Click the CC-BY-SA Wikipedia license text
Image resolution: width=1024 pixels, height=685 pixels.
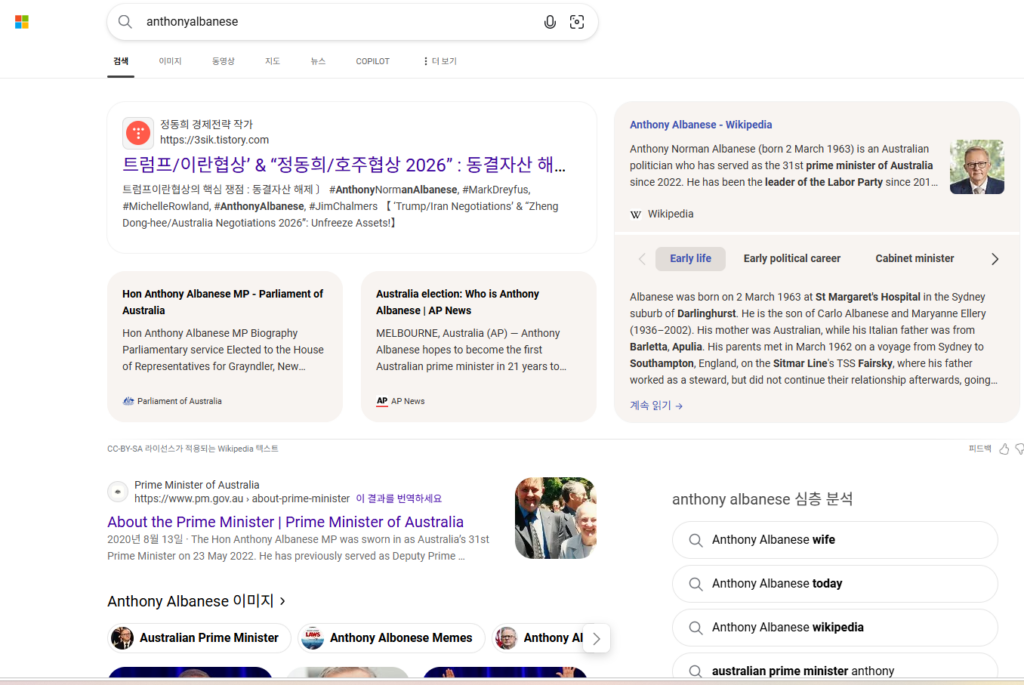point(193,449)
